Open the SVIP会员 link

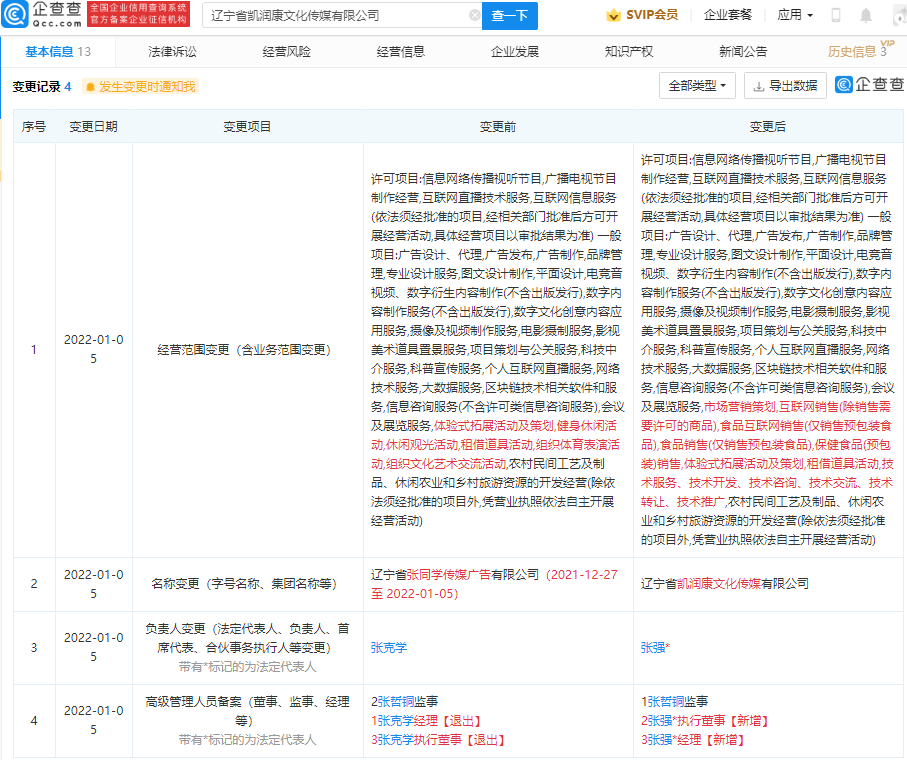[652, 15]
